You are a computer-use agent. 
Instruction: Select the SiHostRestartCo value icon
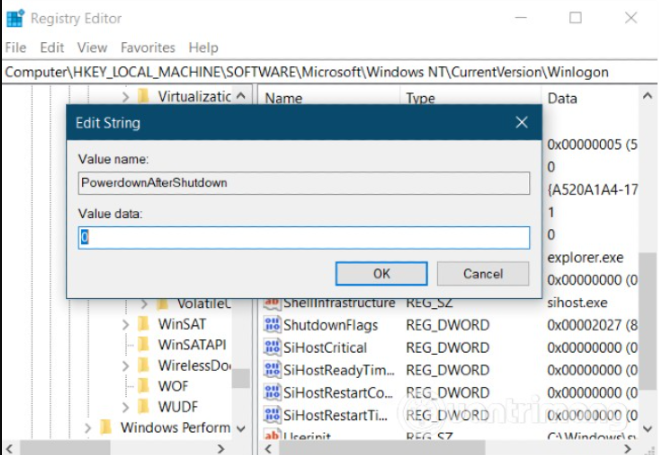point(272,391)
